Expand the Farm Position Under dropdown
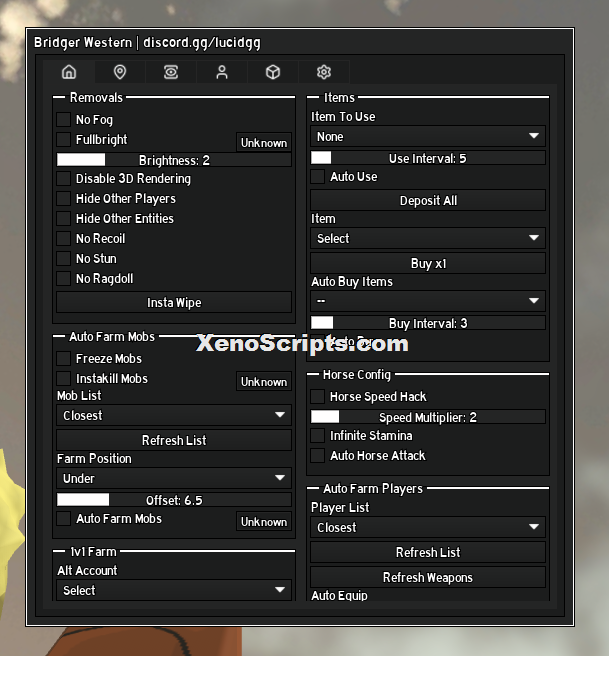Image resolution: width=609 pixels, height=686 pixels. (174, 478)
